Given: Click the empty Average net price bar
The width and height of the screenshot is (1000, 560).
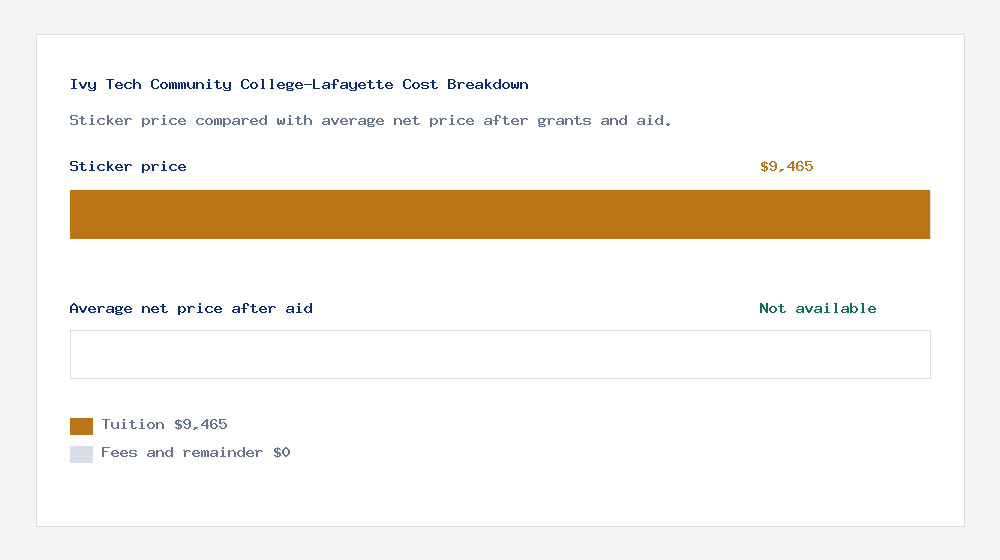Looking at the screenshot, I should point(500,354).
